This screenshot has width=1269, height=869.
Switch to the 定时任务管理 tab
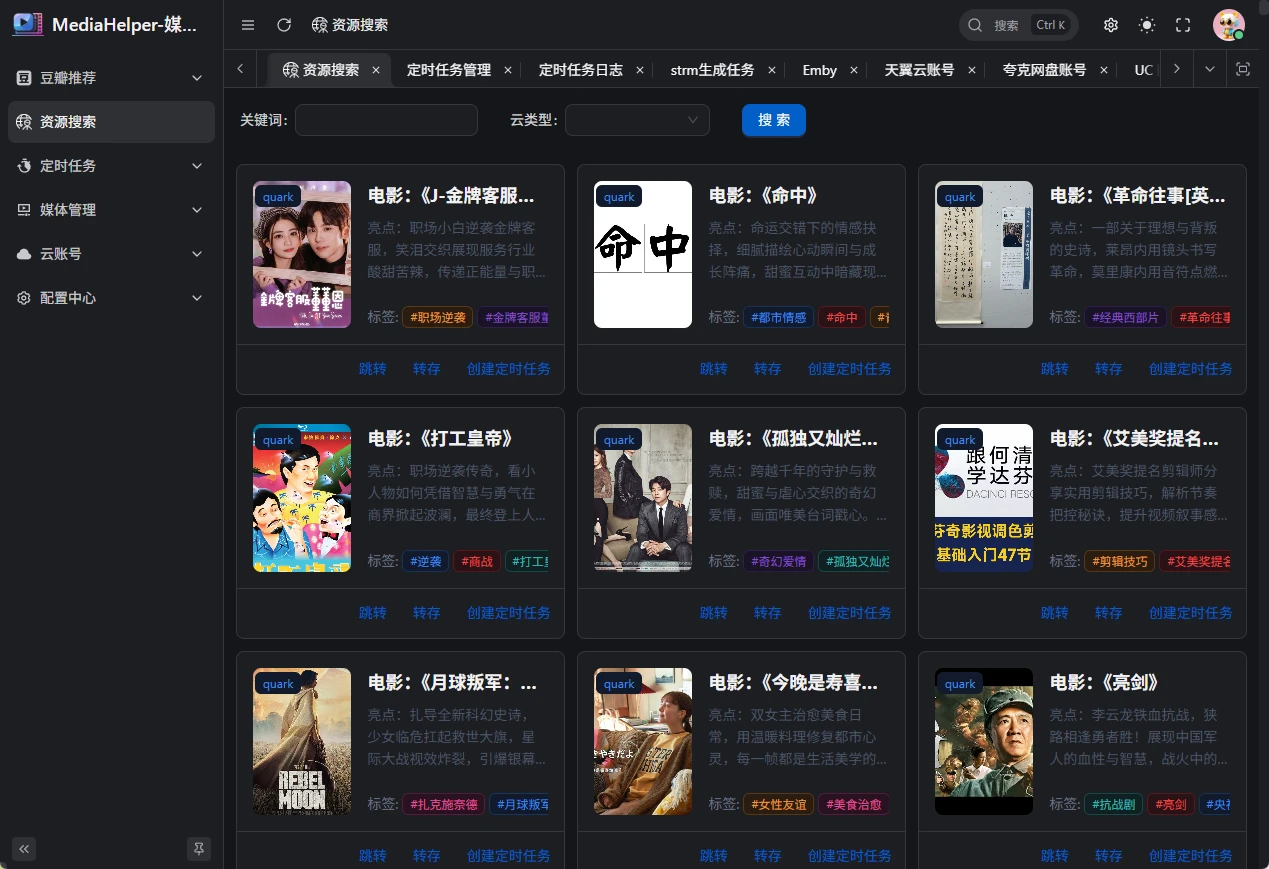point(448,70)
